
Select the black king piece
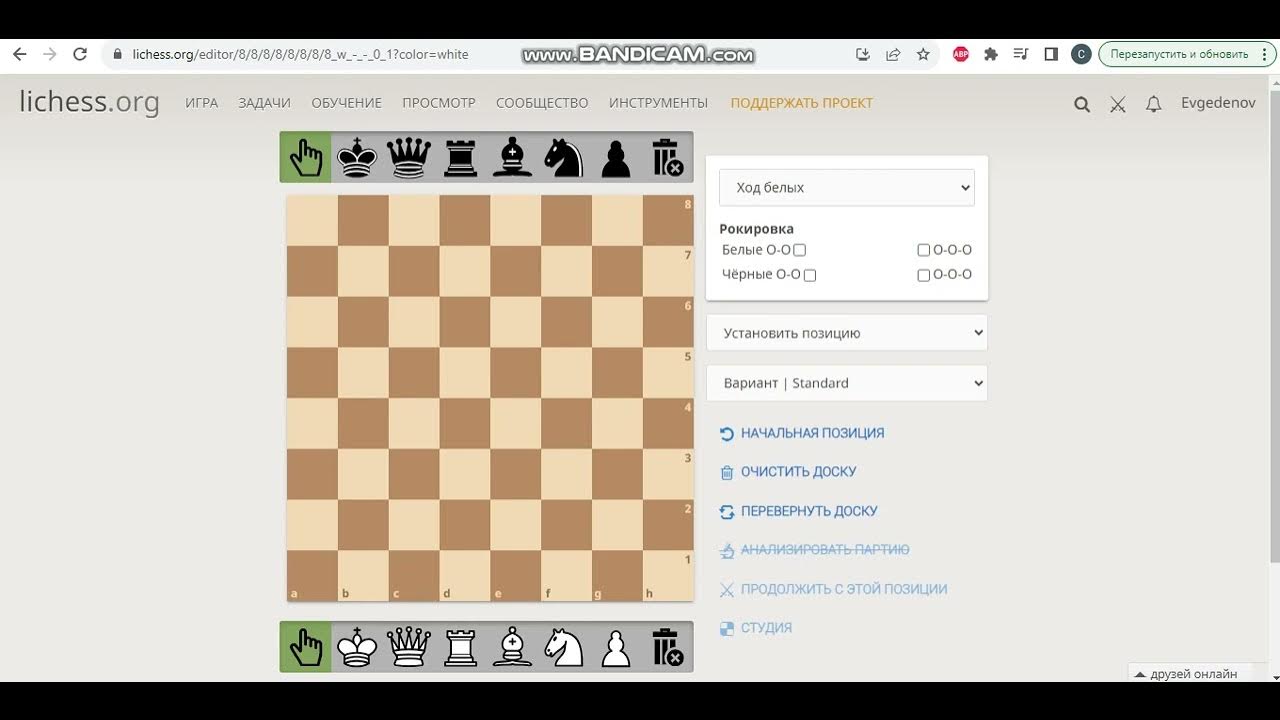coord(357,158)
